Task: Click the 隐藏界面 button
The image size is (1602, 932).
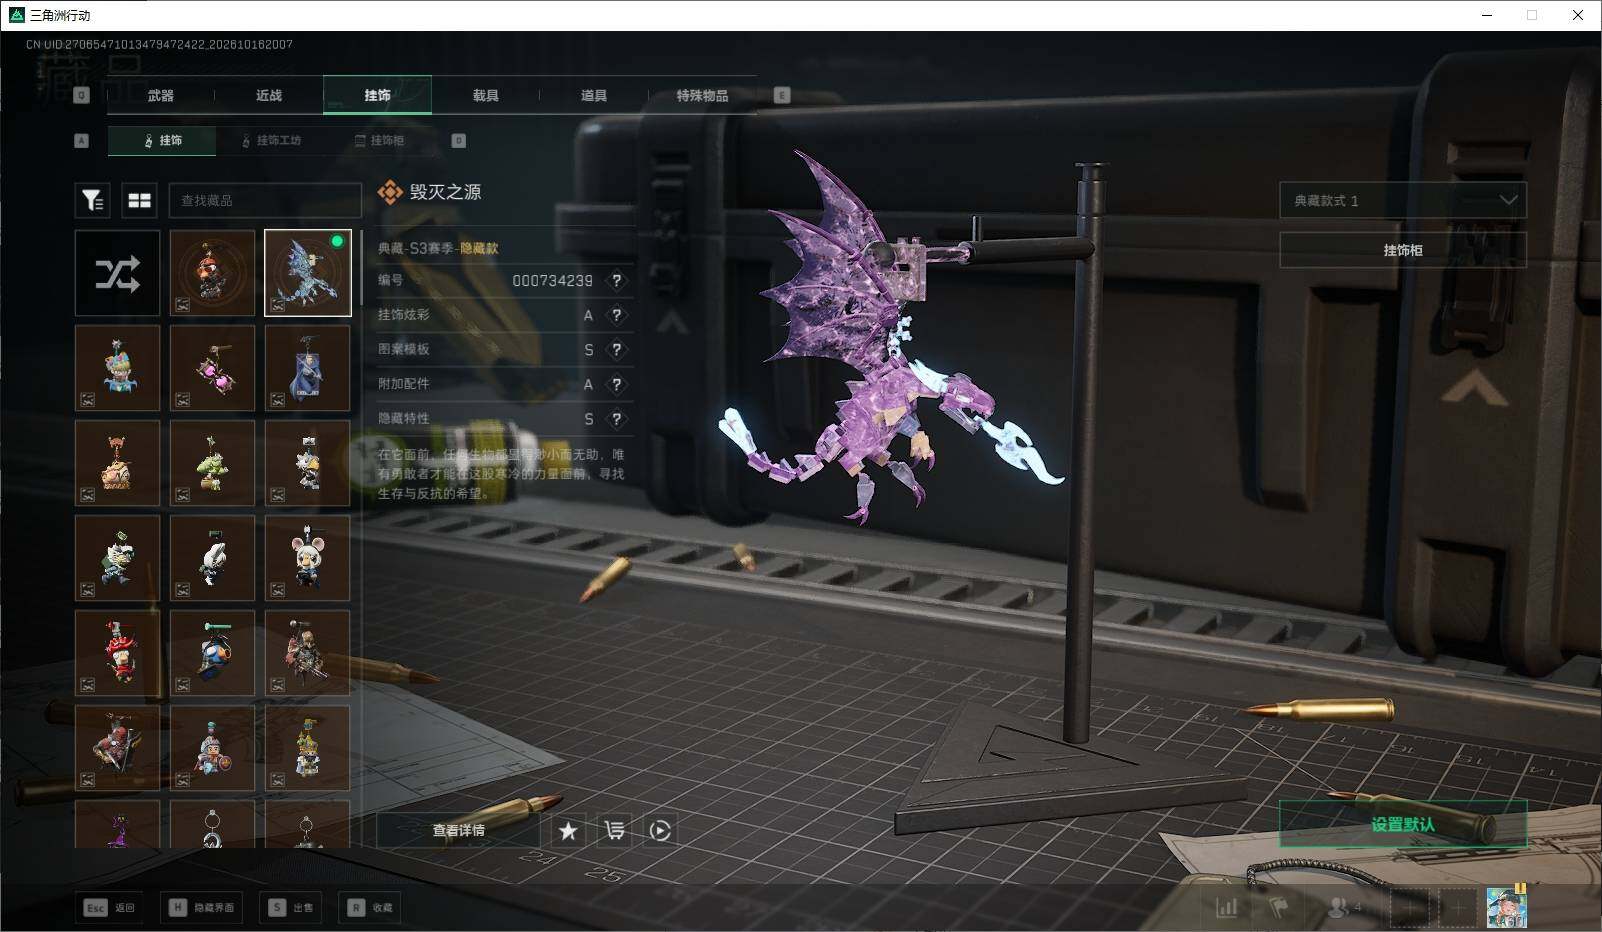Action: pyautogui.click(x=203, y=907)
